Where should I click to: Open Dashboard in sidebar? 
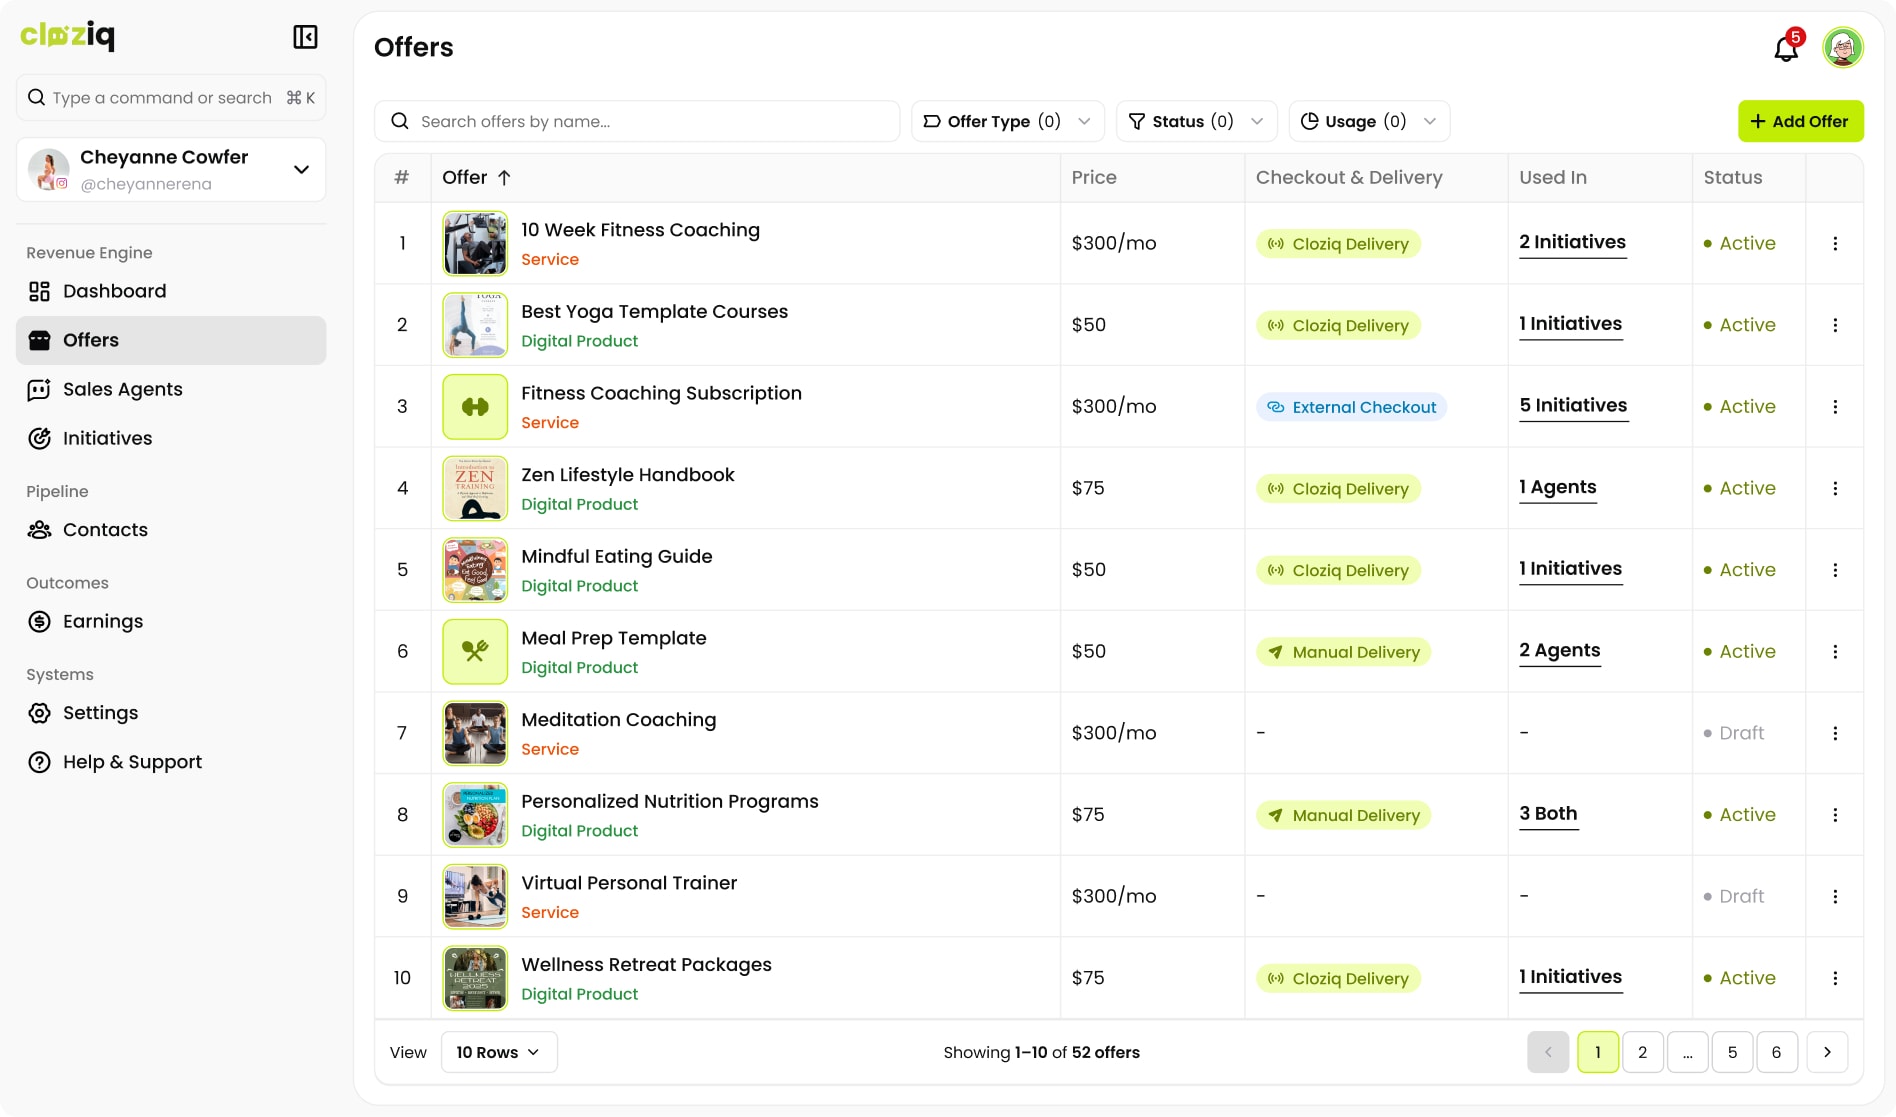click(171, 291)
